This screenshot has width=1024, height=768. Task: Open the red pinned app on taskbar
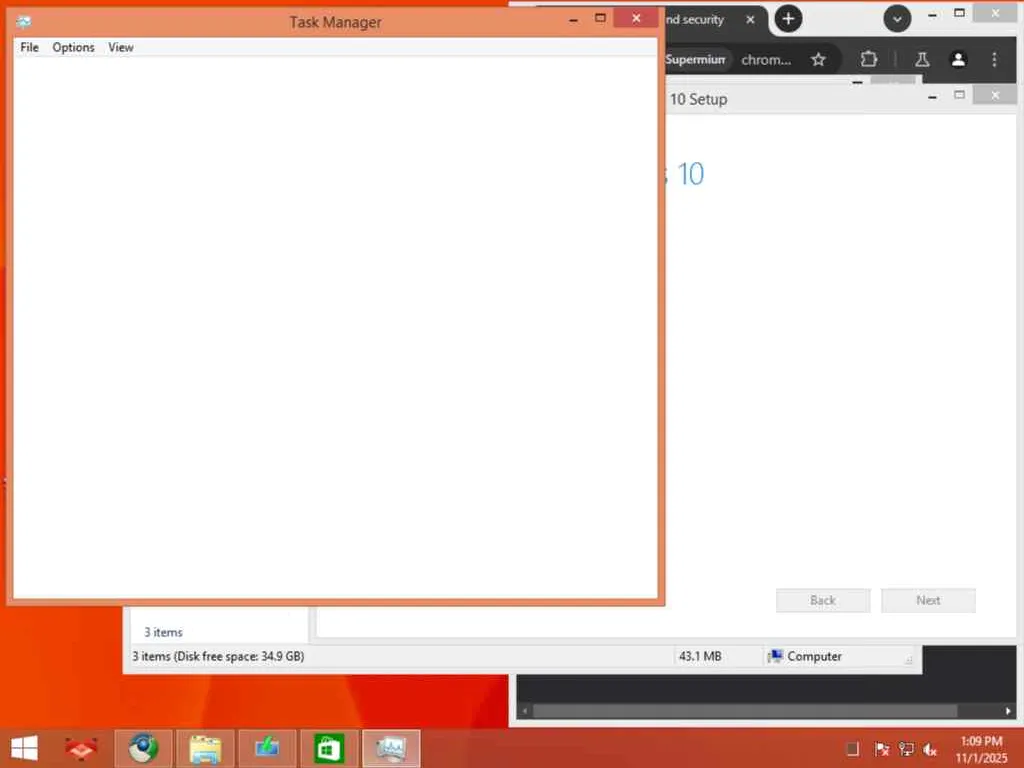pos(81,748)
